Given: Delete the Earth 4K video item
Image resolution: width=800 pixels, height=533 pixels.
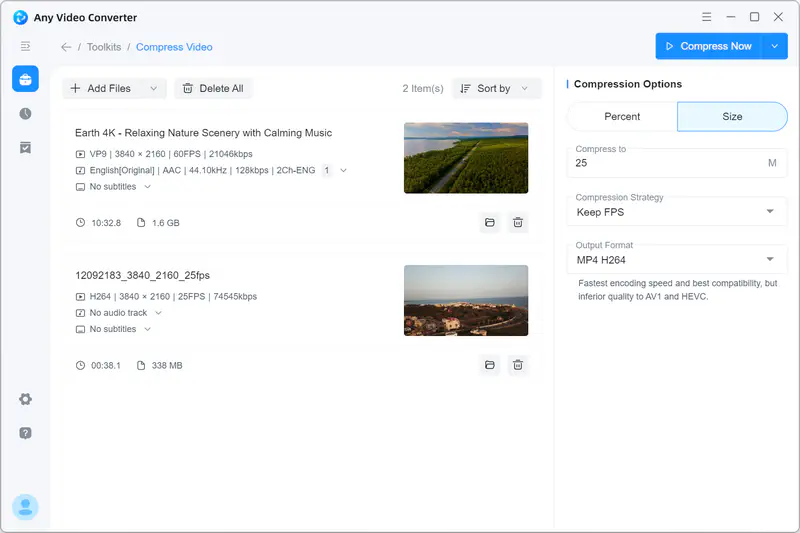Looking at the screenshot, I should pos(518,223).
